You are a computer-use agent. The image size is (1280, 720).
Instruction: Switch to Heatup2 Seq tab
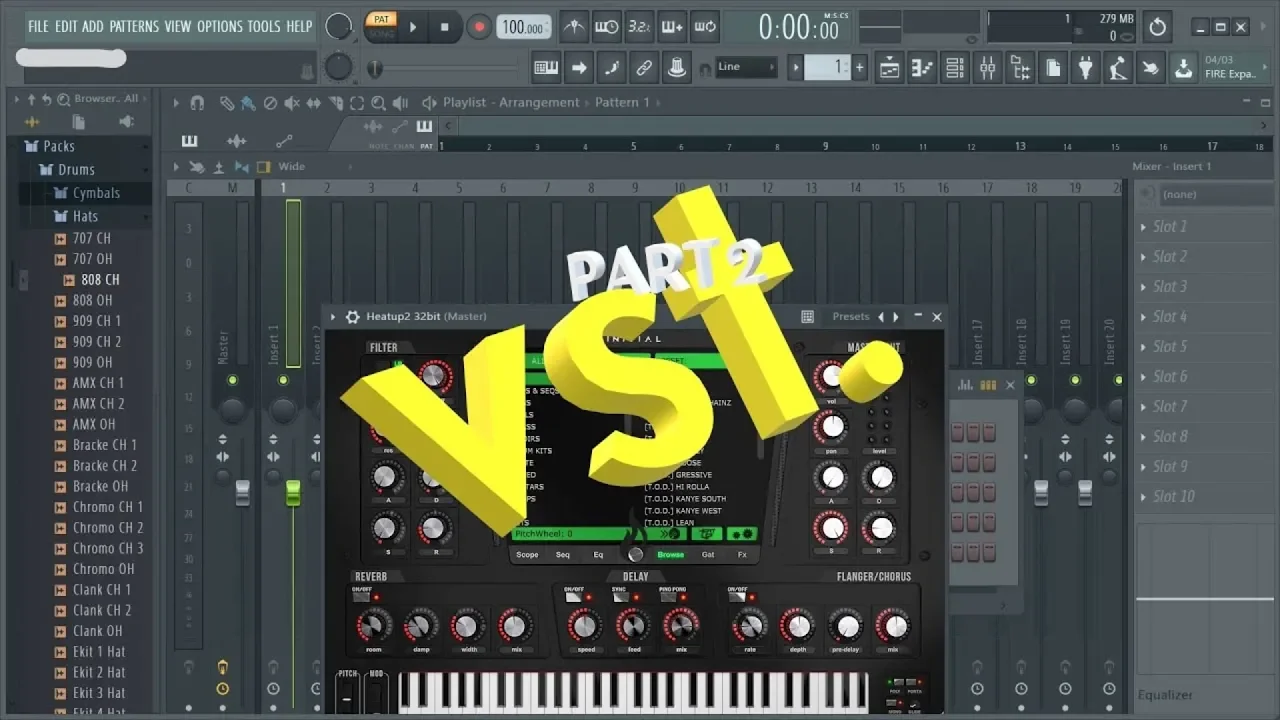563,555
